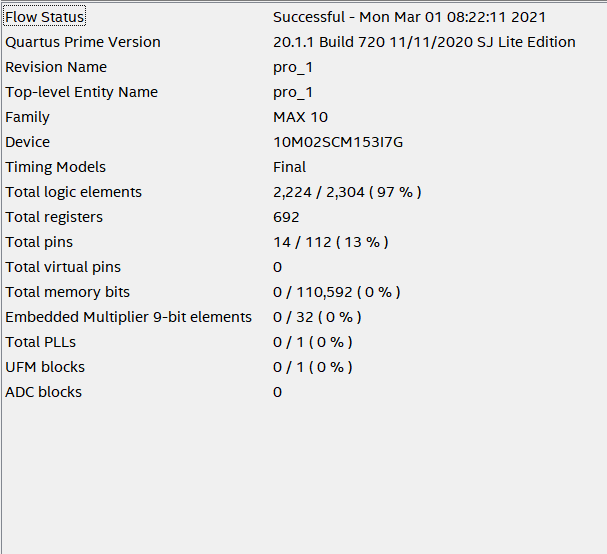Select the Flow Status label
This screenshot has height=554, width=607.
pyautogui.click(x=45, y=17)
